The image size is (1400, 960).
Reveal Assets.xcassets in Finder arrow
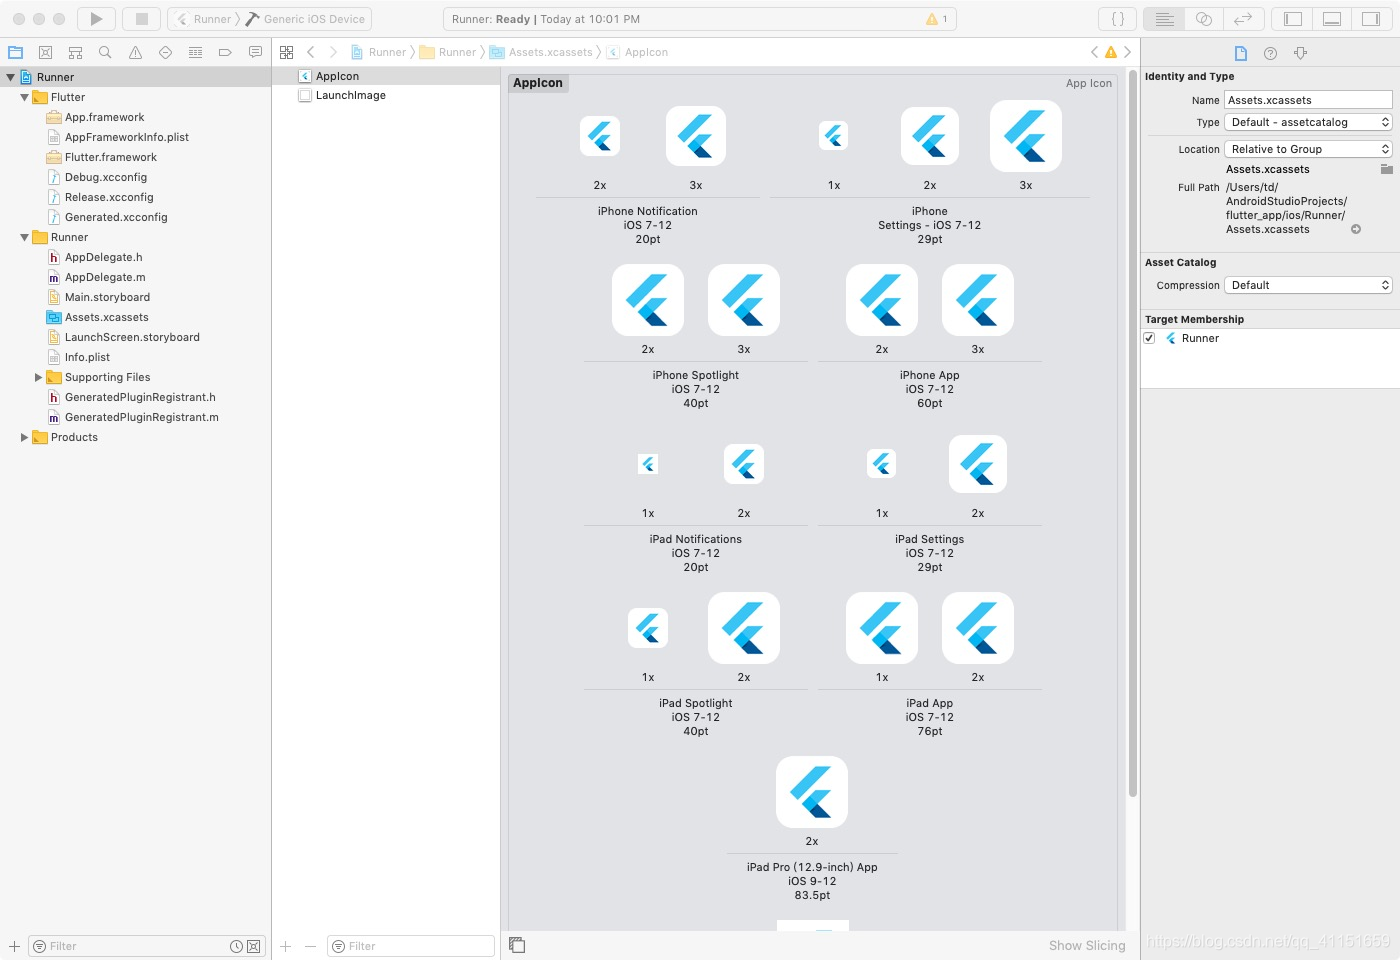point(1356,229)
